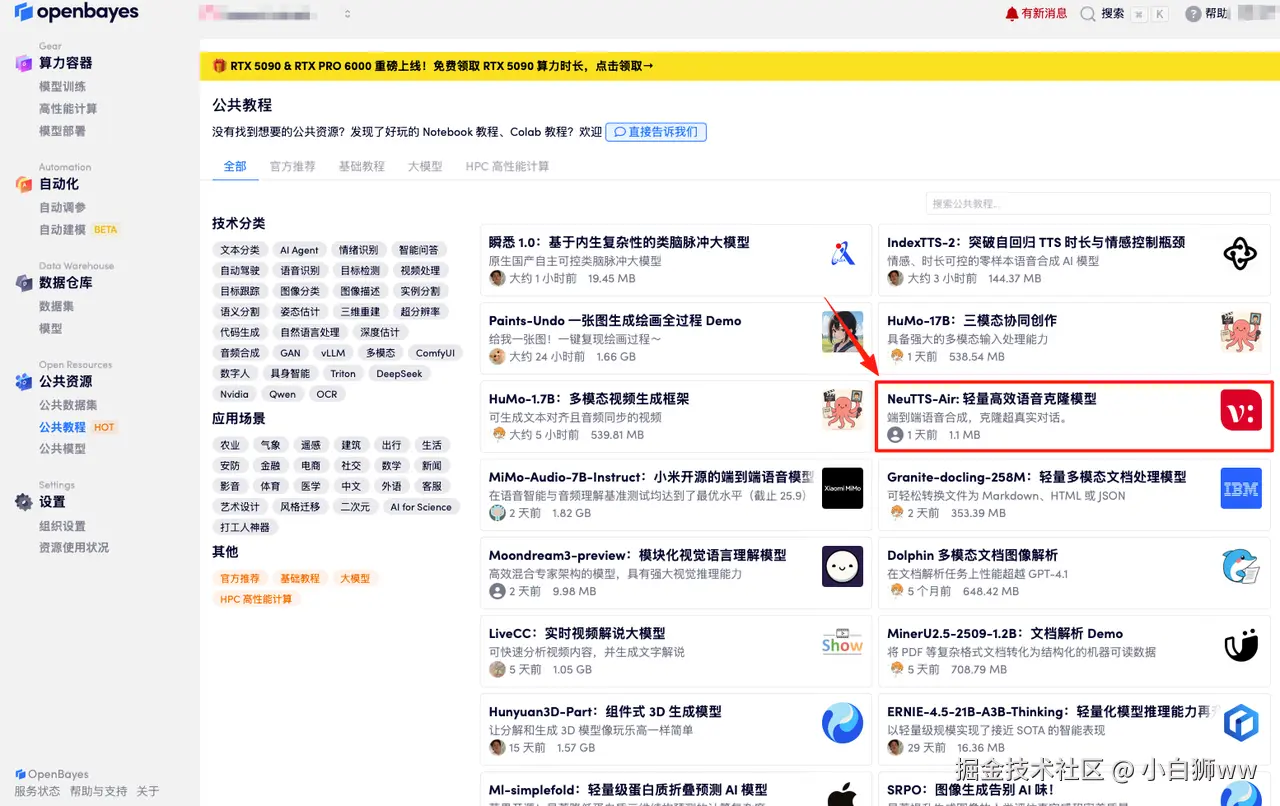1280x806 pixels.
Task: Click the 关于 footer link
Action: 148,791
